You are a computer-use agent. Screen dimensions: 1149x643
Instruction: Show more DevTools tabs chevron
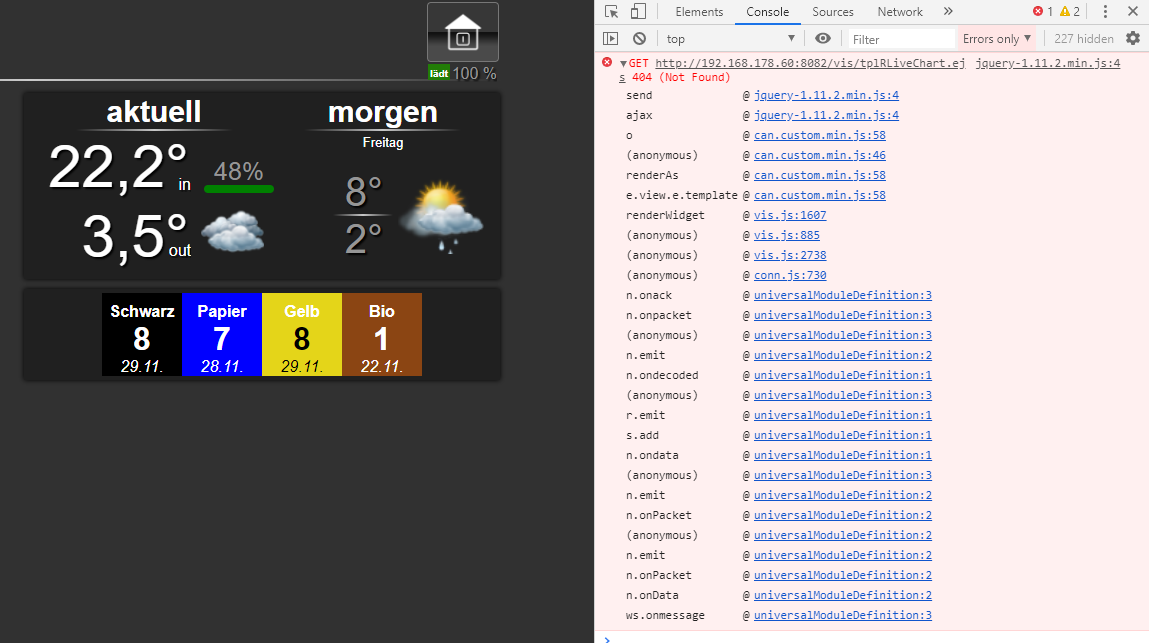pos(948,12)
